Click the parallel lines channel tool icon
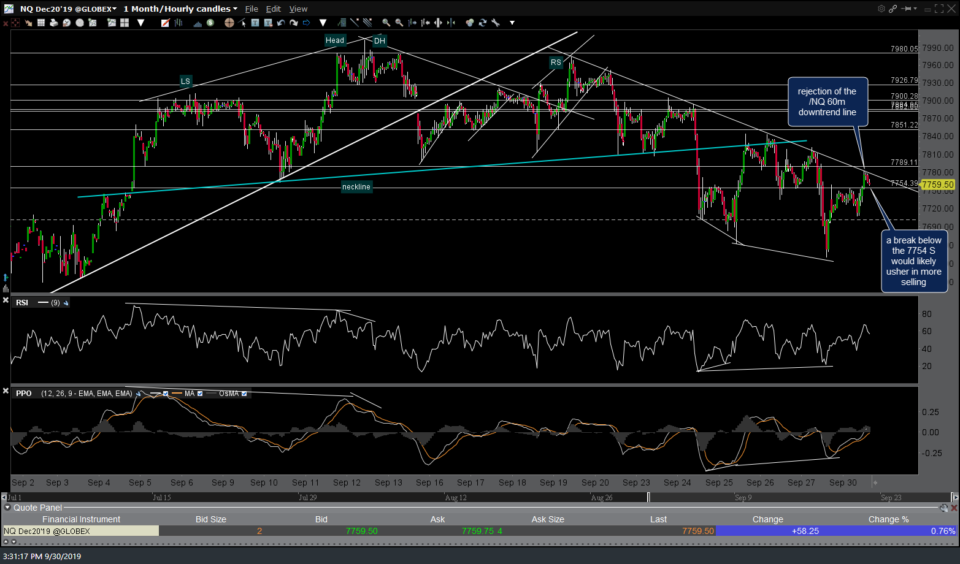This screenshot has height=564, width=960. (x=367, y=23)
